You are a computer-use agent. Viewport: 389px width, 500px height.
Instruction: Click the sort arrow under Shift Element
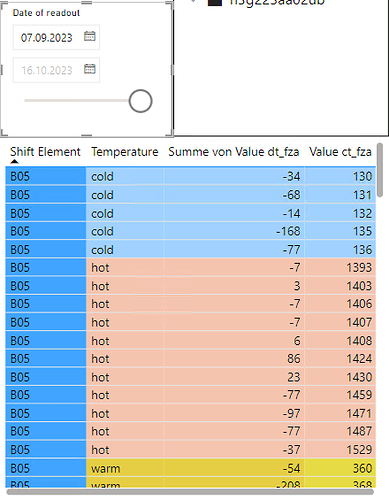14,162
